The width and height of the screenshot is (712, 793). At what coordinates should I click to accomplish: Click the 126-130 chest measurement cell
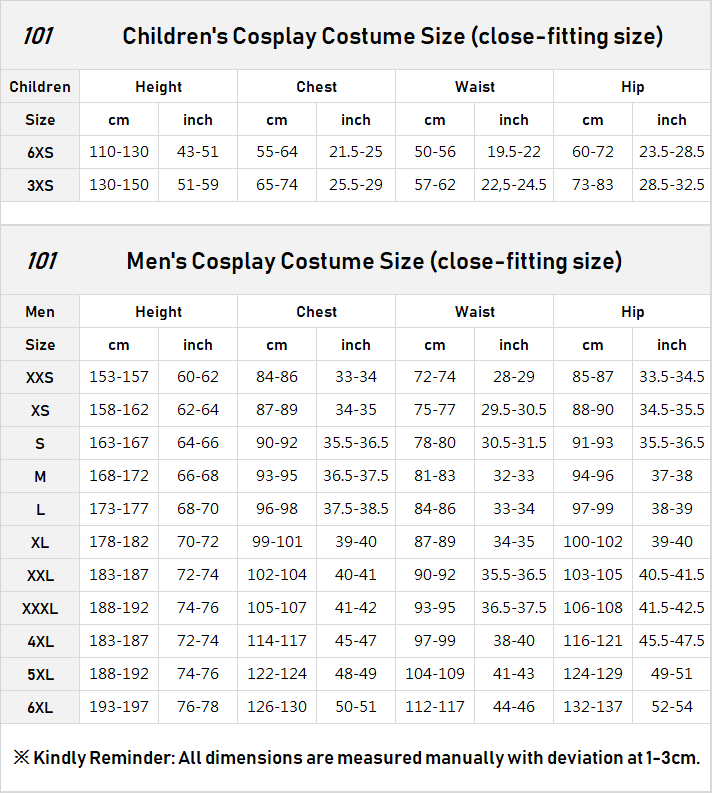point(277,707)
